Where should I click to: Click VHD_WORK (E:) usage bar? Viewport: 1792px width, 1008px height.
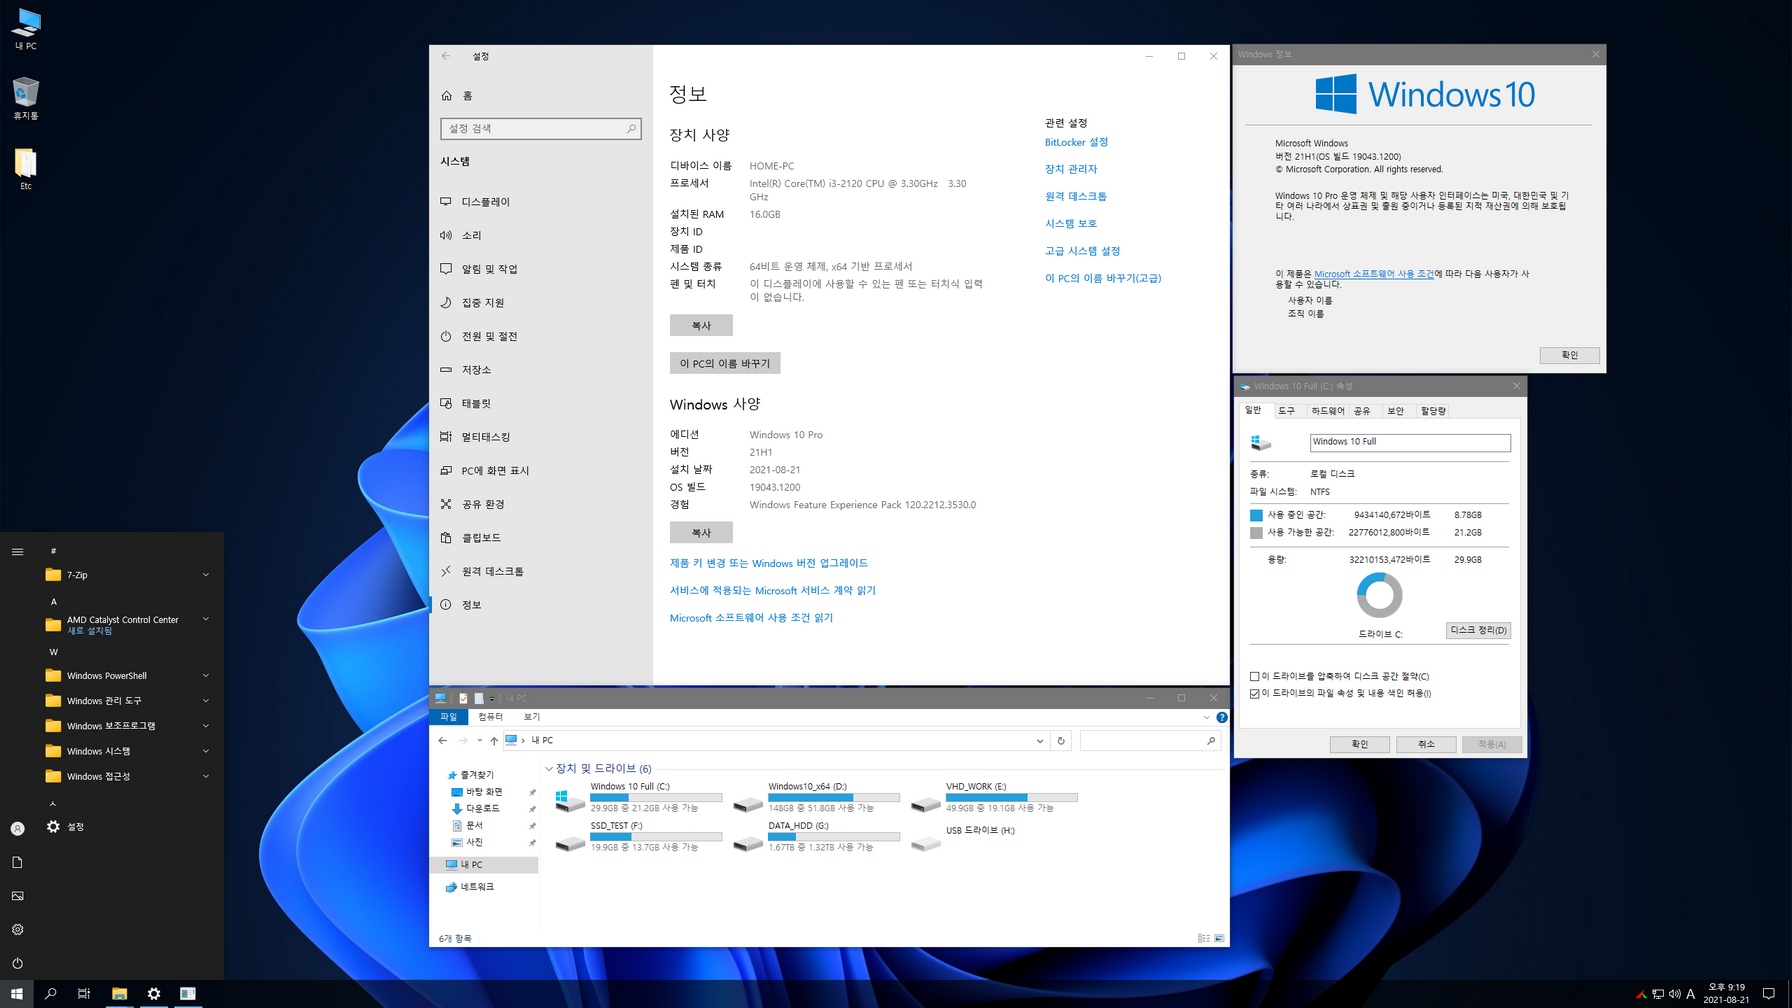1012,797
